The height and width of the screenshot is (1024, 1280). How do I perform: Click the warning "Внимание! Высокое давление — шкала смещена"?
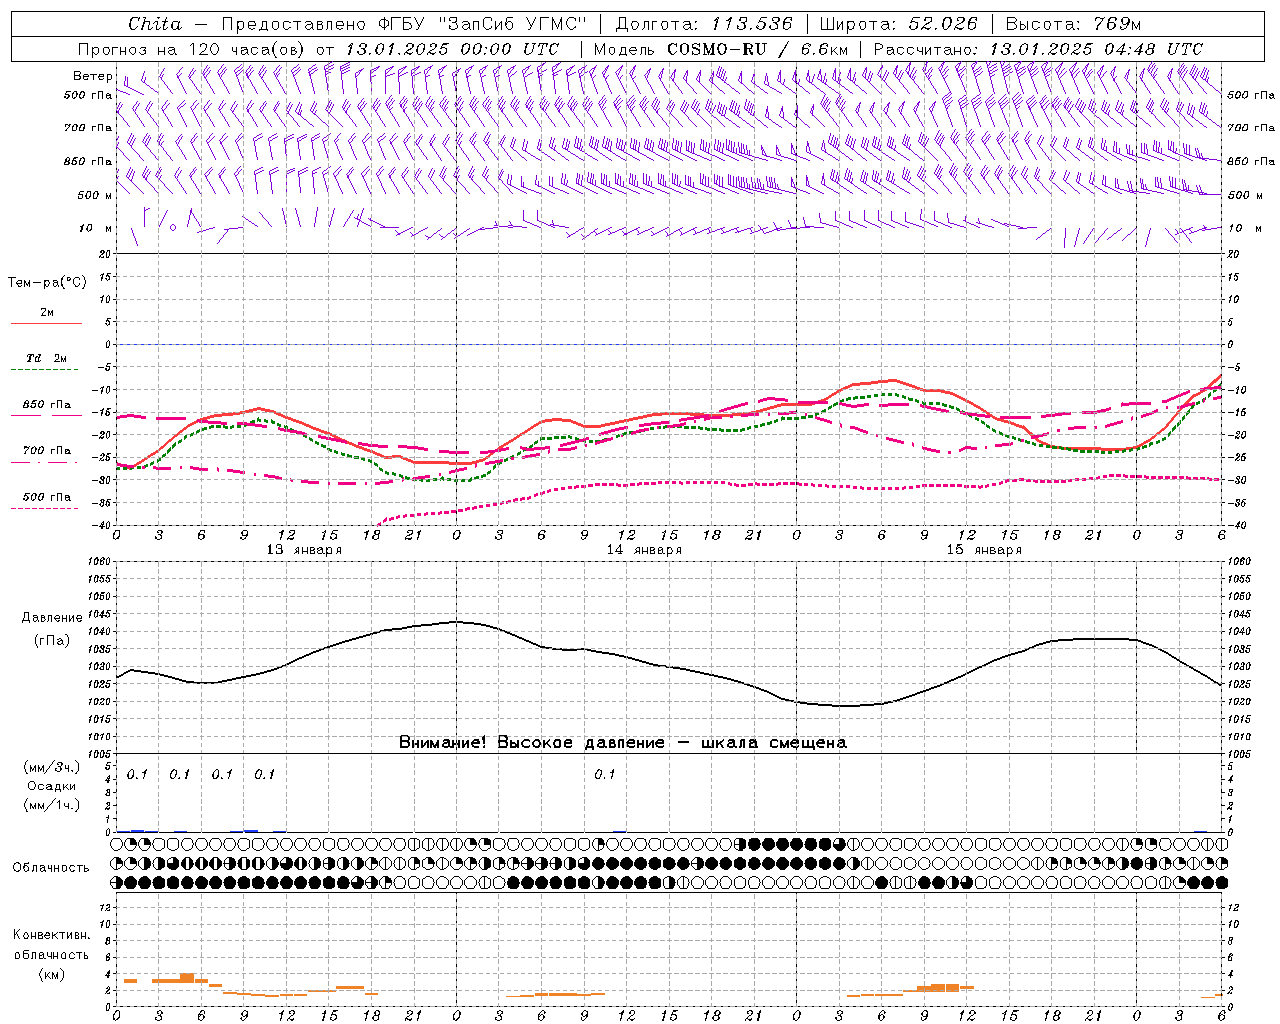623,743
